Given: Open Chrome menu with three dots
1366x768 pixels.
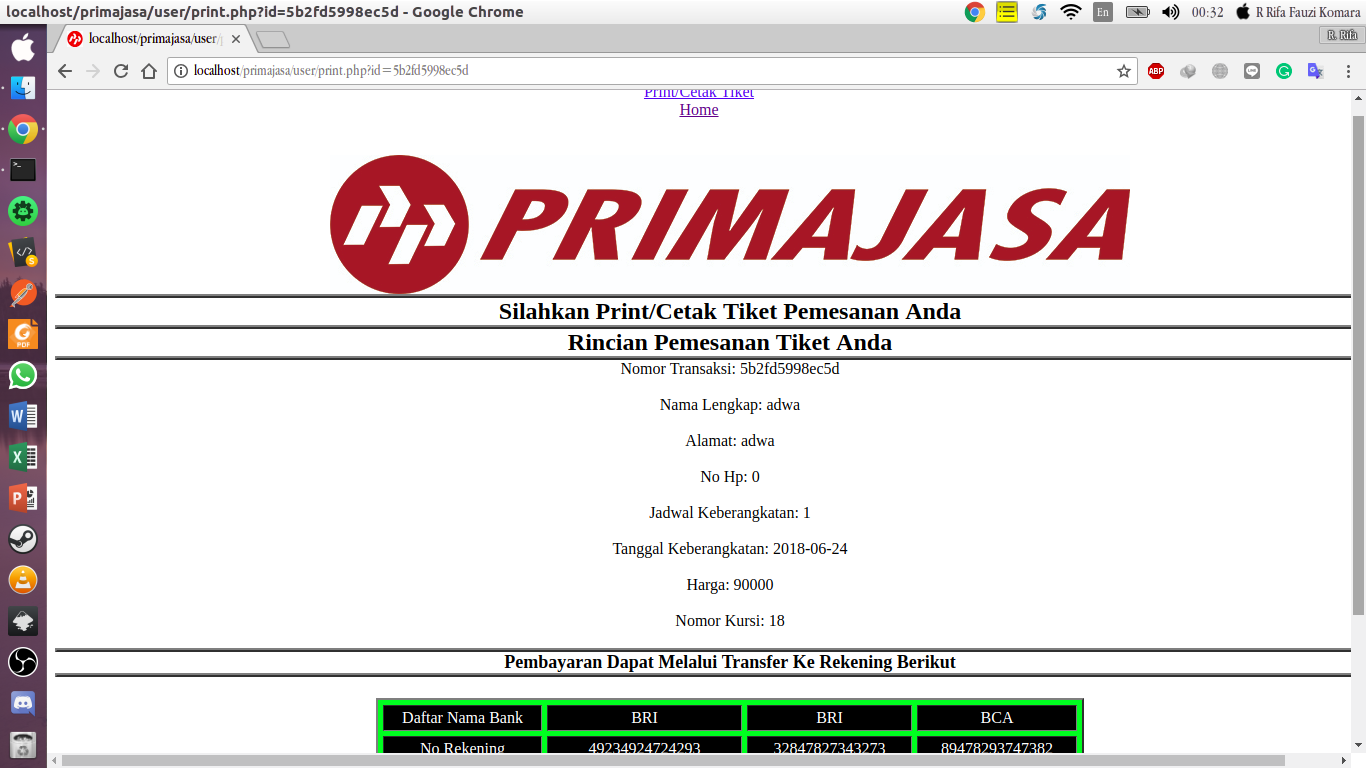Looking at the screenshot, I should [1346, 71].
